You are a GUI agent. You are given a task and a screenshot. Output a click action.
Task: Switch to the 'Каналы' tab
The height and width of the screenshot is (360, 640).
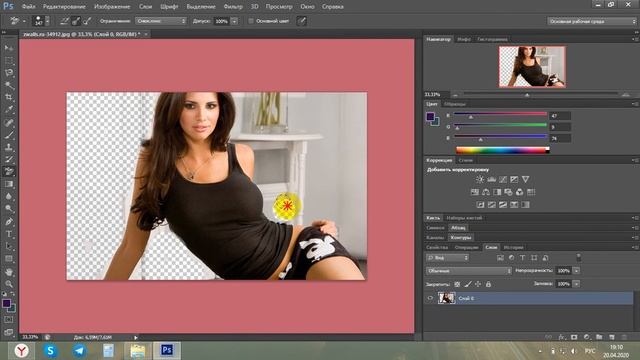click(435, 238)
